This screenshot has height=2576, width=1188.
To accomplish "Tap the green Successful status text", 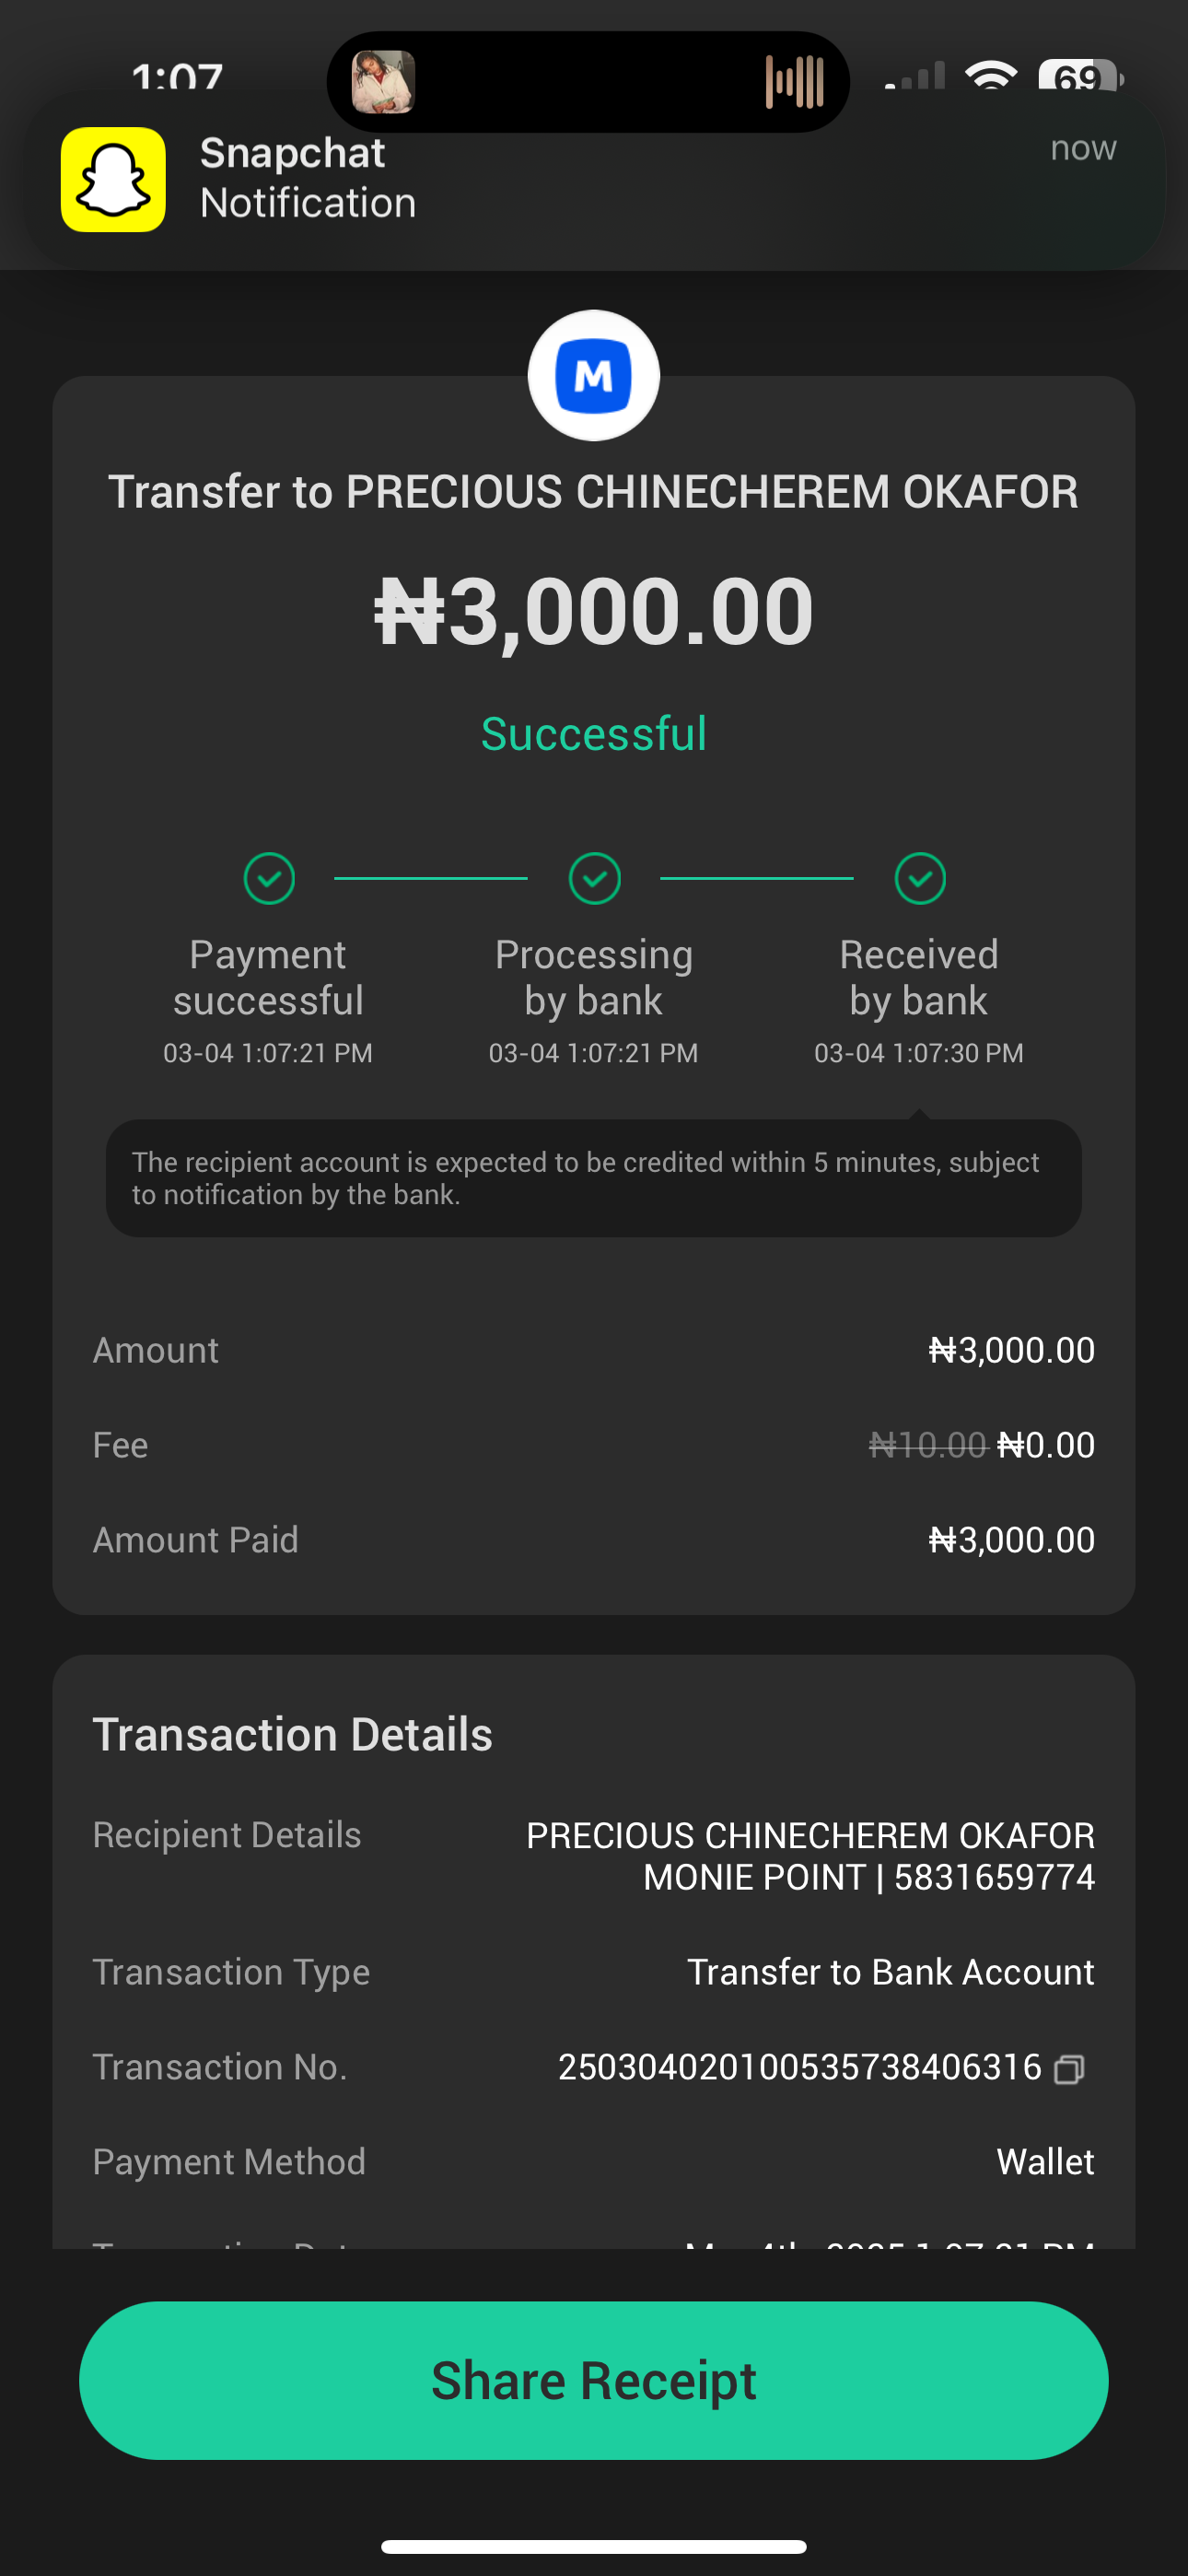I will coord(594,734).
